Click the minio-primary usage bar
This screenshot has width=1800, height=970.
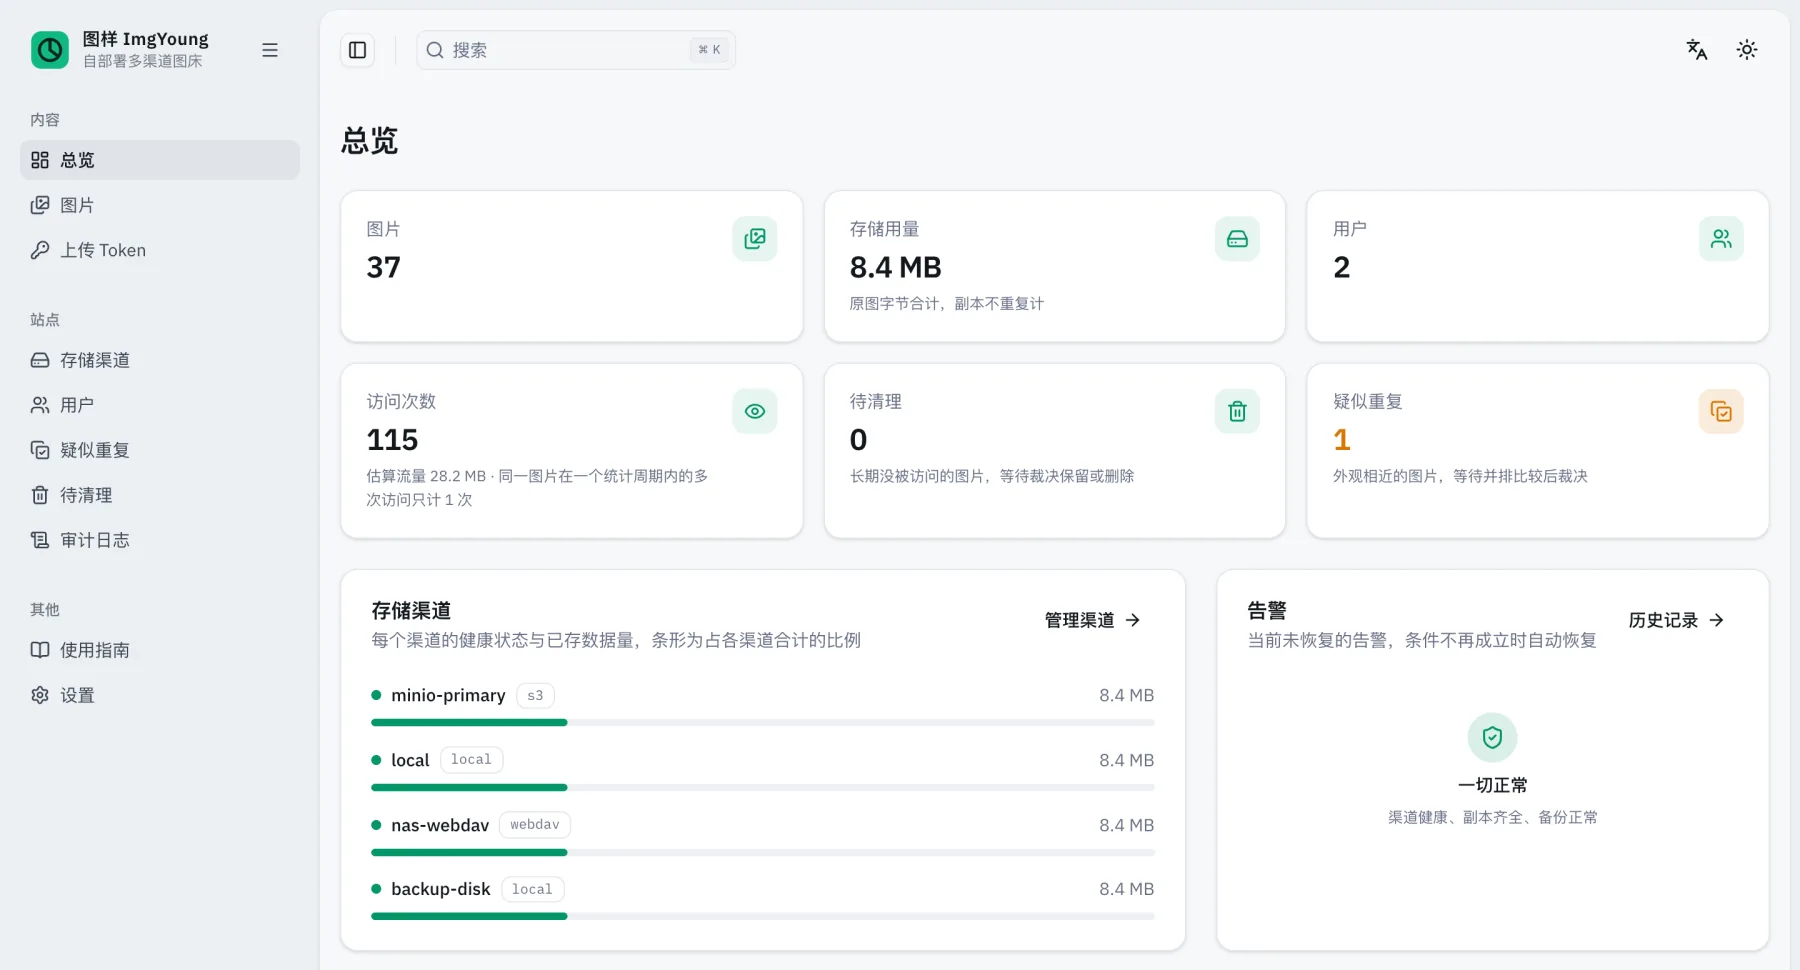tap(763, 722)
